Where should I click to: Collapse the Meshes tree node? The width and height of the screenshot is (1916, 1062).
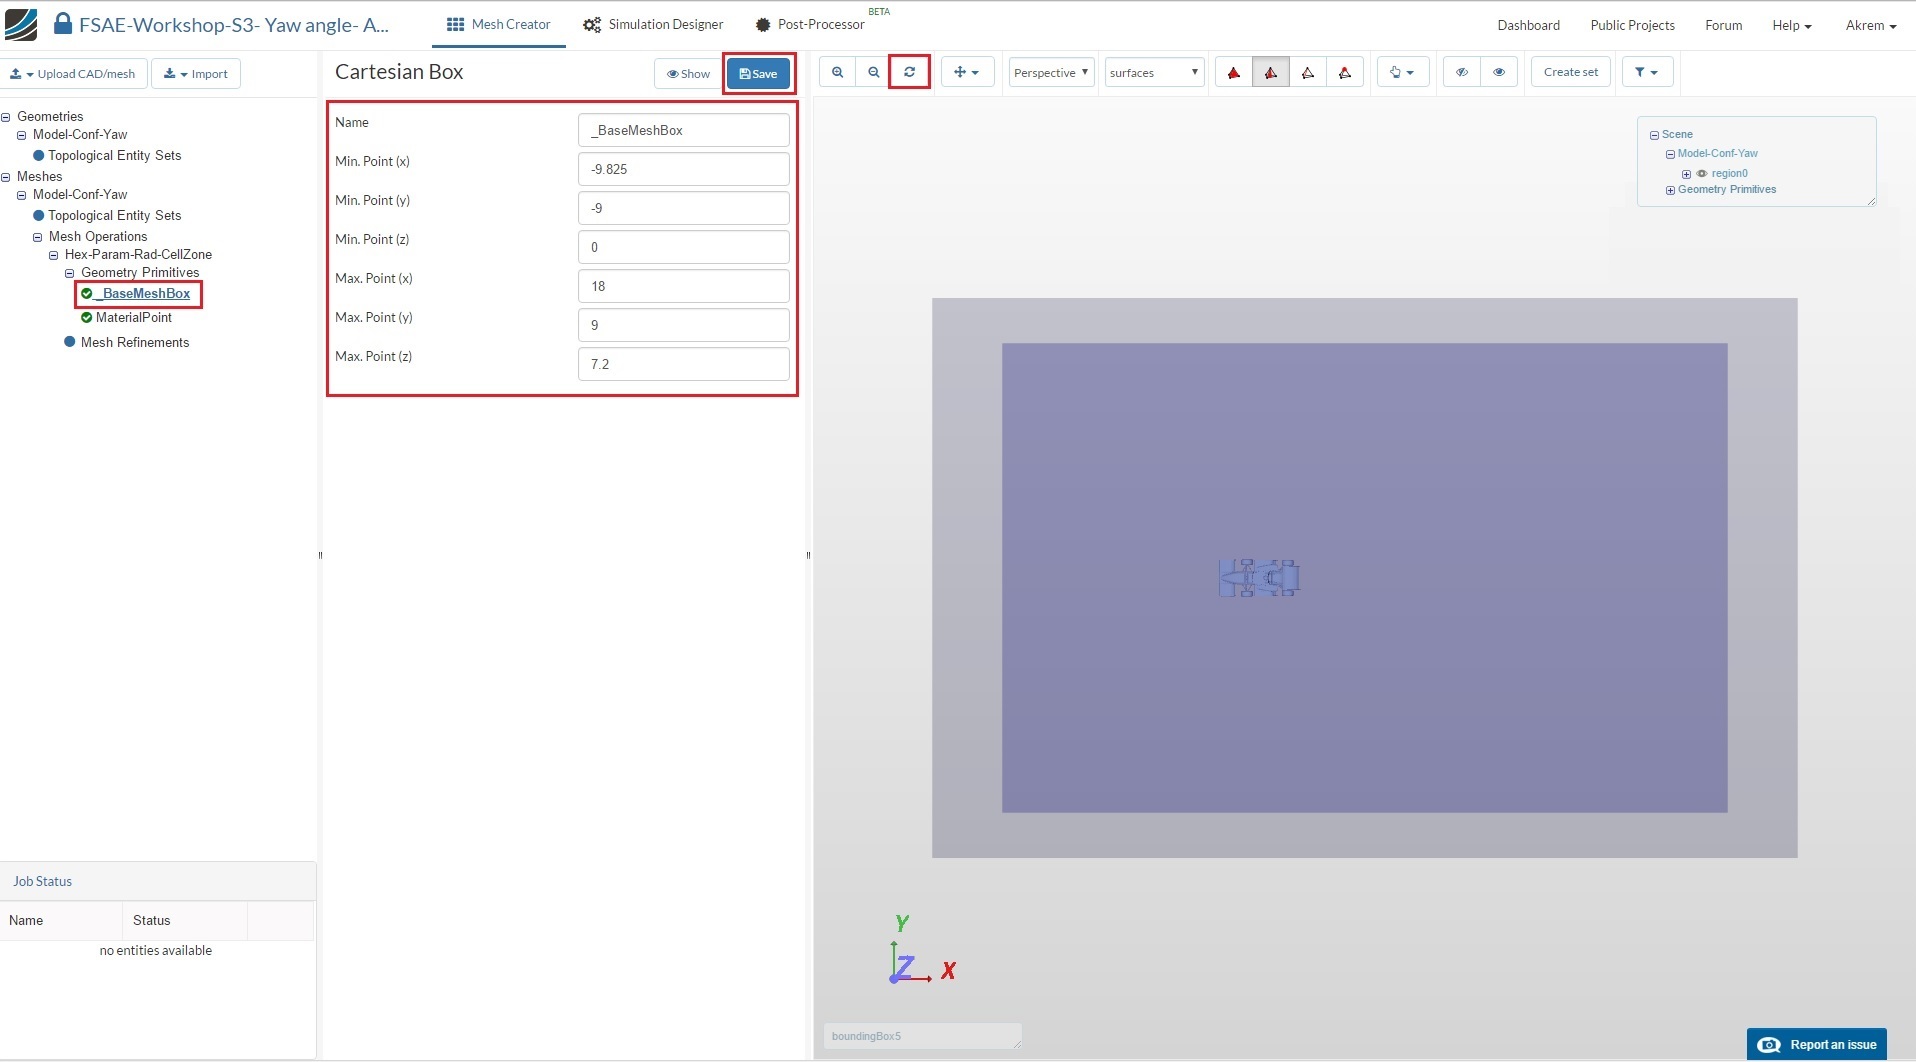pyautogui.click(x=6, y=177)
